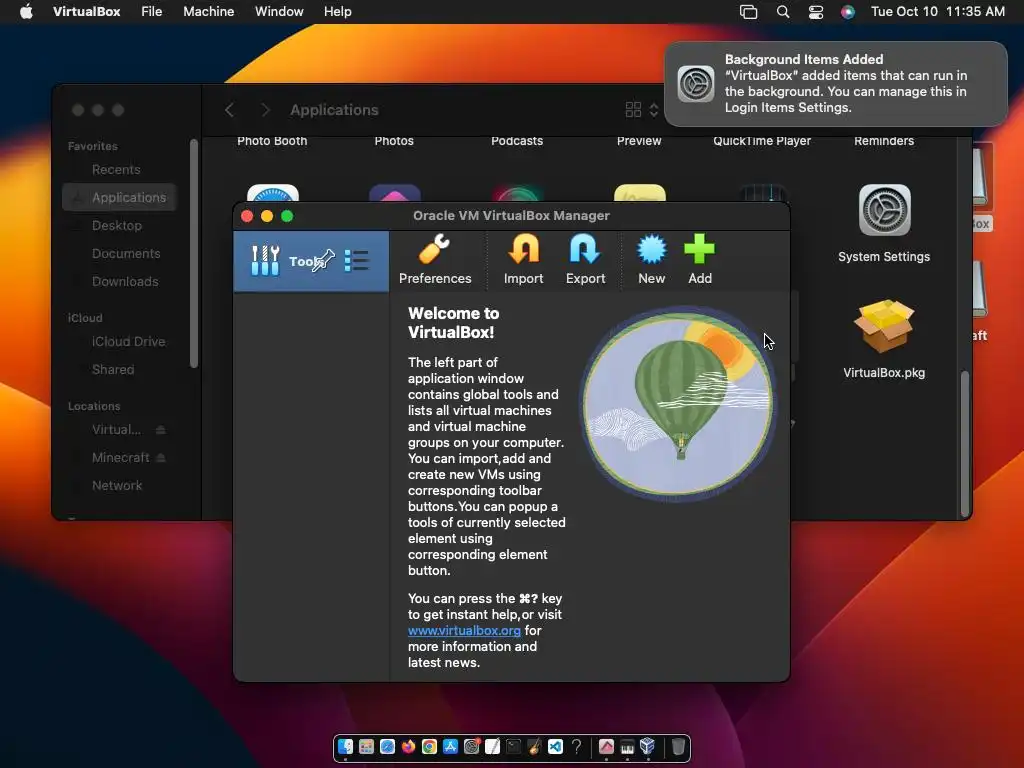Click the pin icon on Tools item
This screenshot has height=768, width=1024.
(x=325, y=261)
